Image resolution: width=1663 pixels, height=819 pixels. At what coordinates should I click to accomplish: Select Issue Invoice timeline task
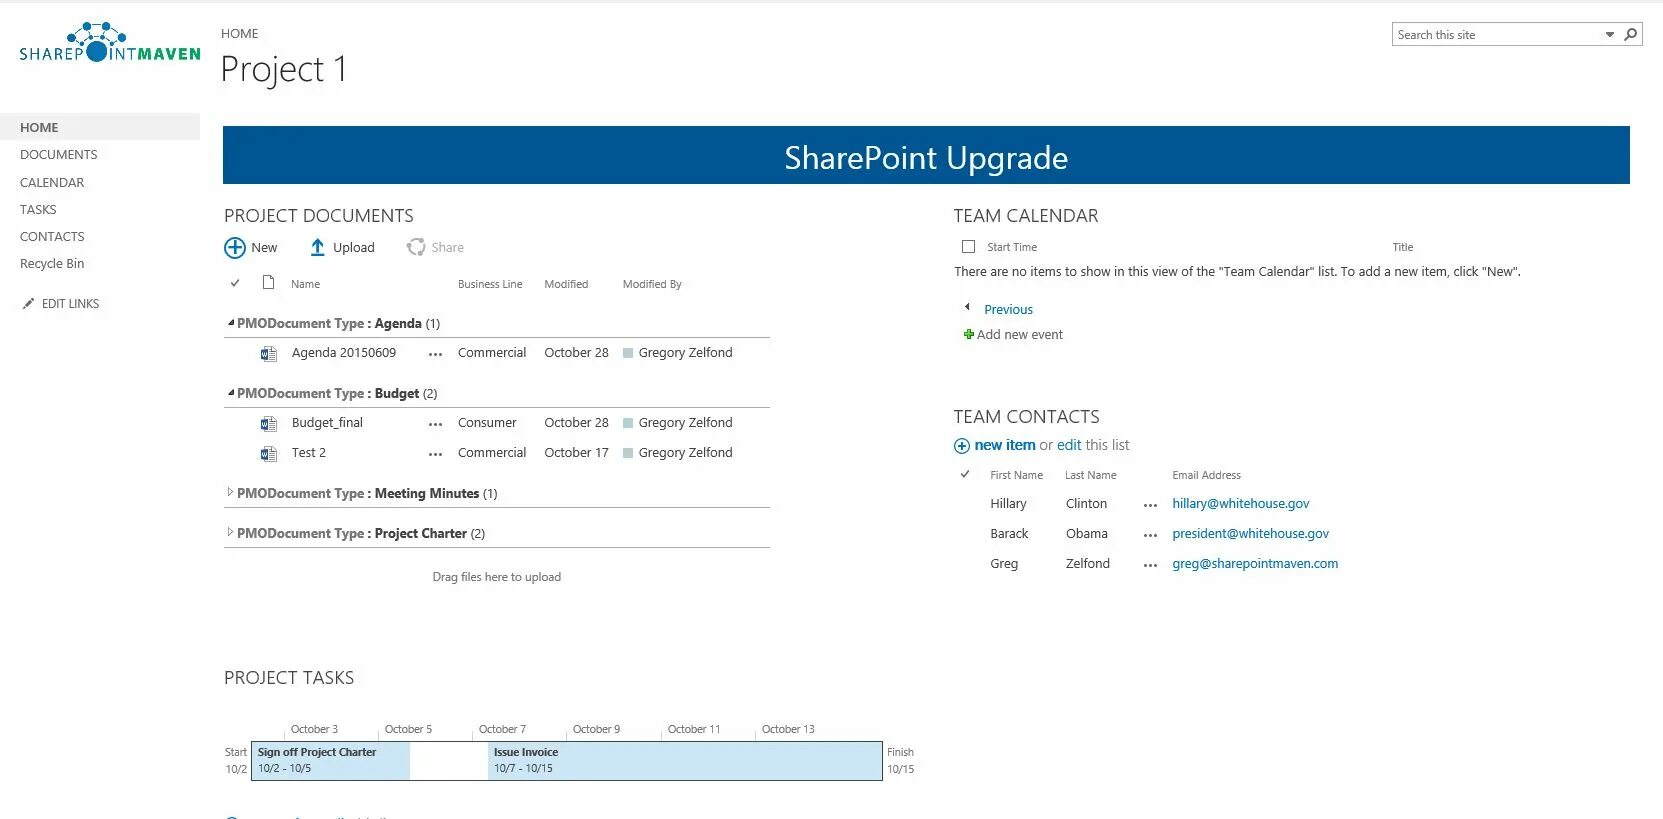(685, 760)
